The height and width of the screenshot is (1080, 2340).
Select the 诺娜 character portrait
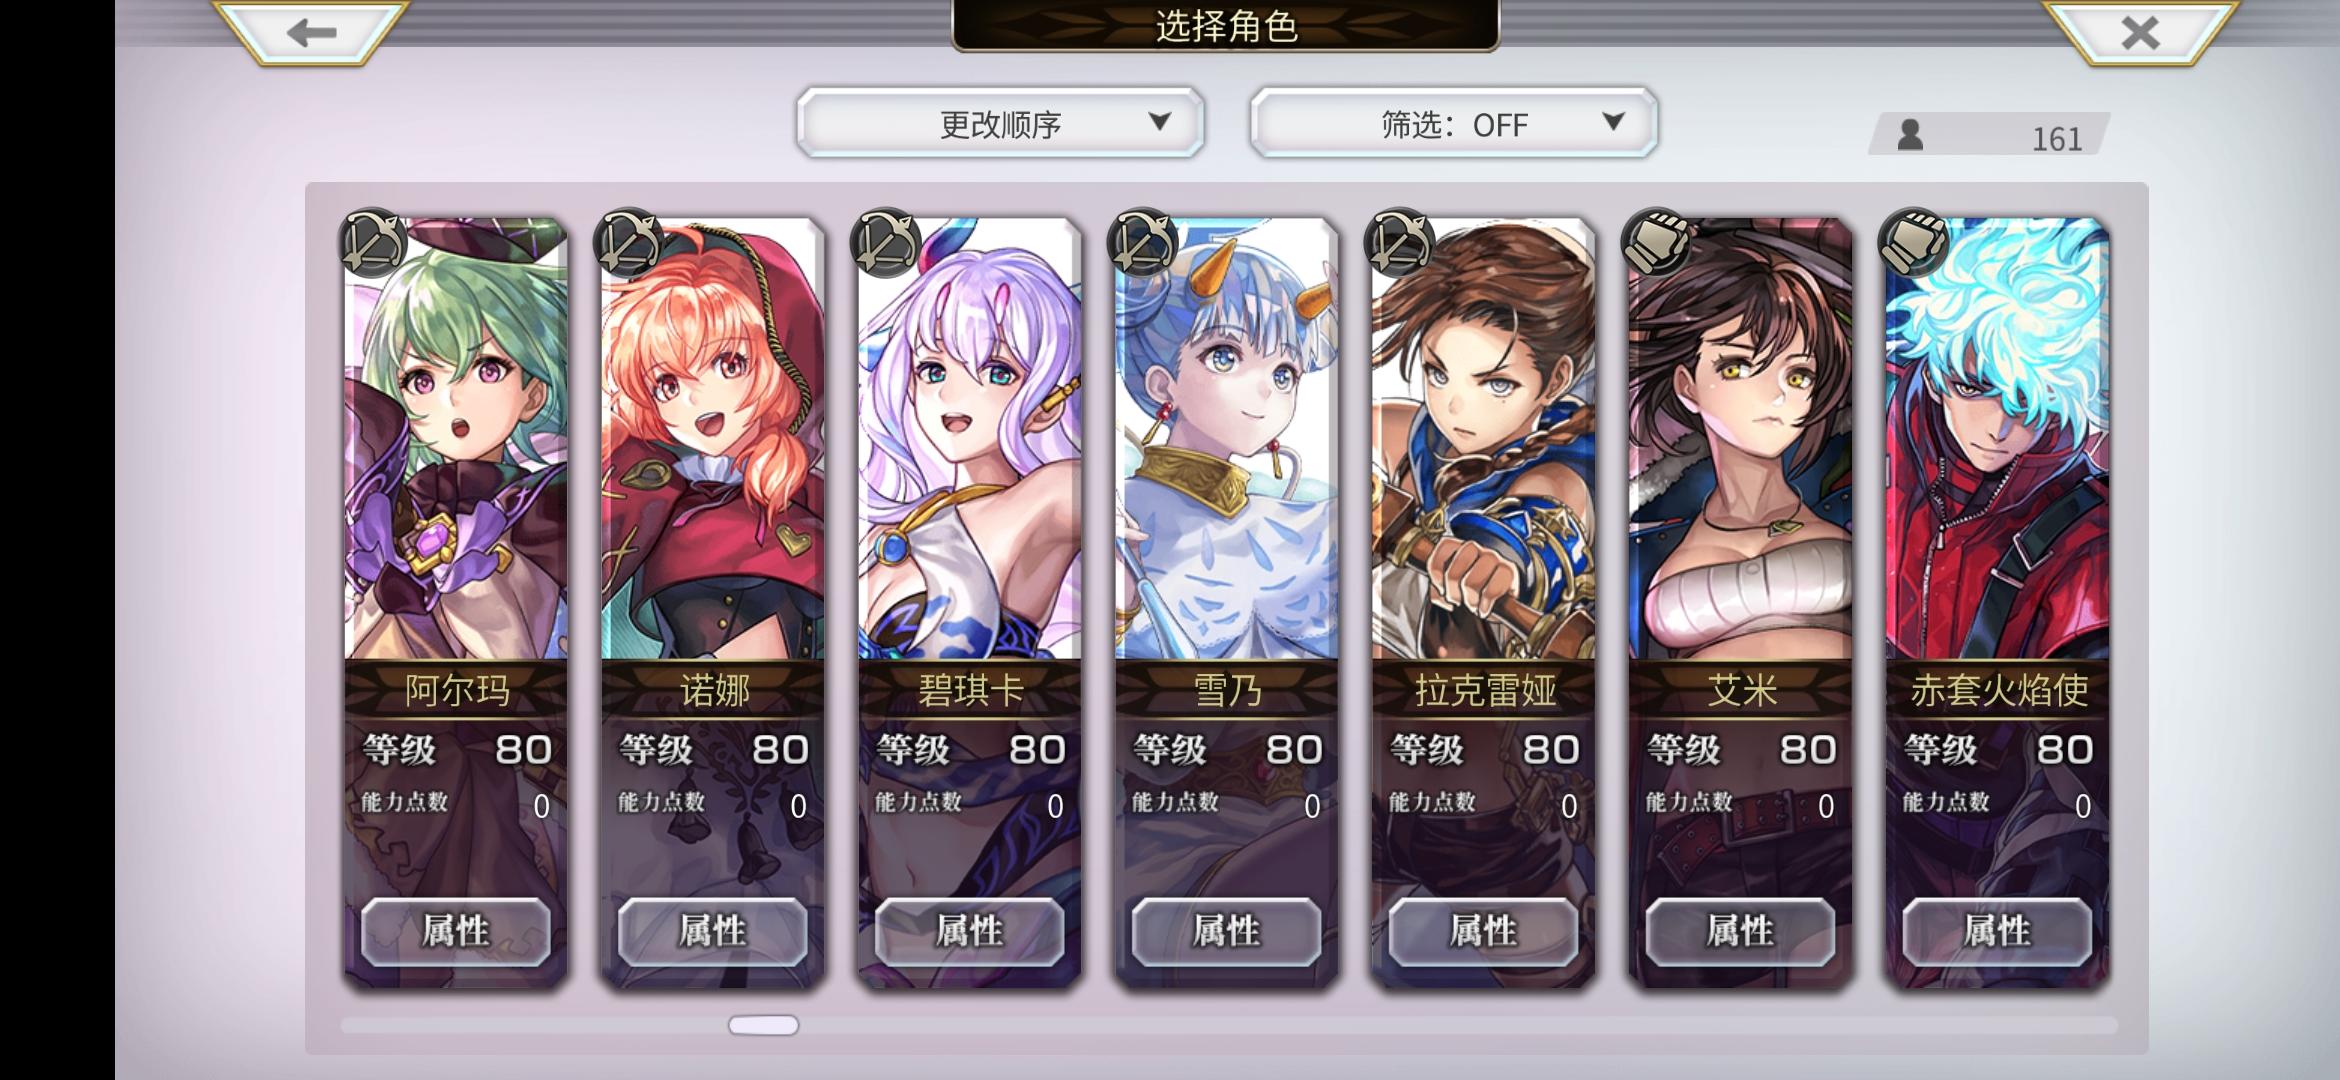[713, 440]
